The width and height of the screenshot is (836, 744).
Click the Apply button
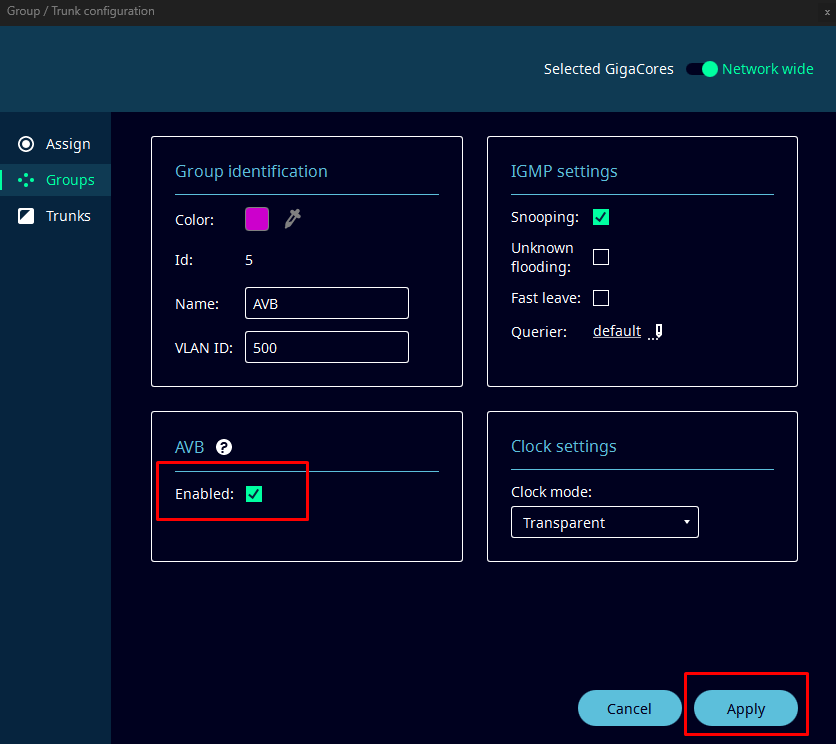coord(745,709)
